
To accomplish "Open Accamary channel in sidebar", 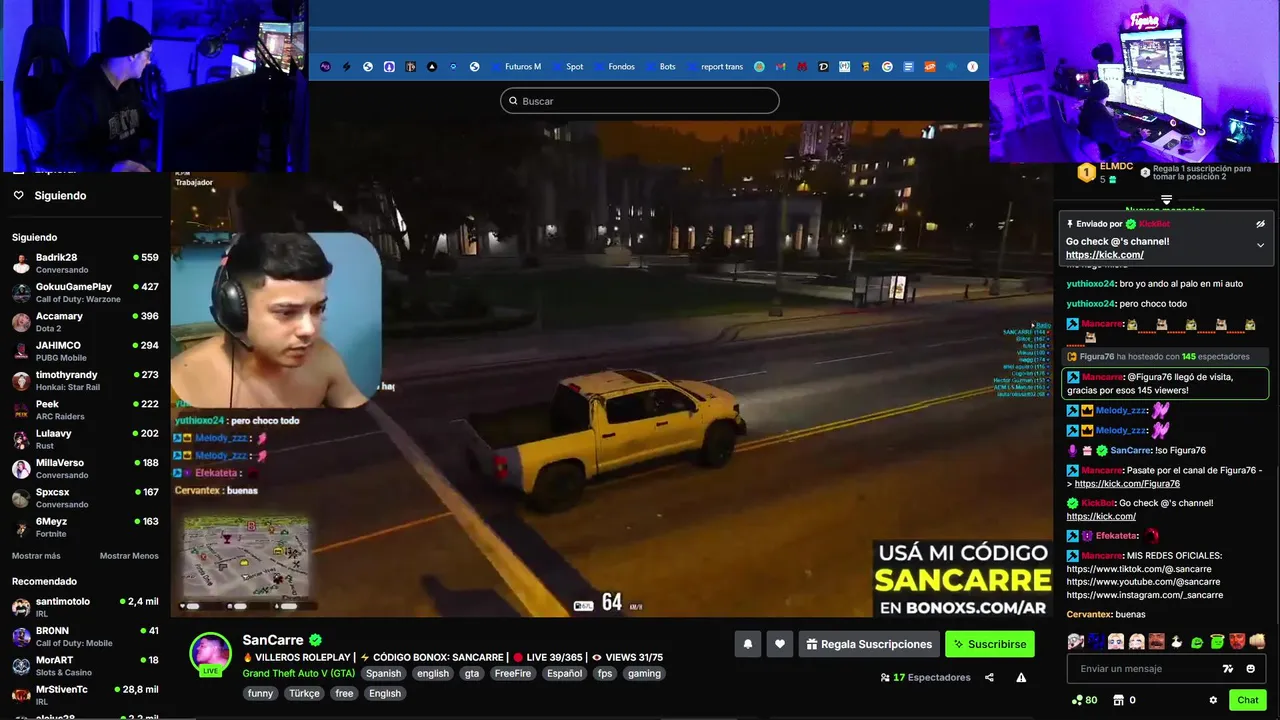I will coord(85,322).
